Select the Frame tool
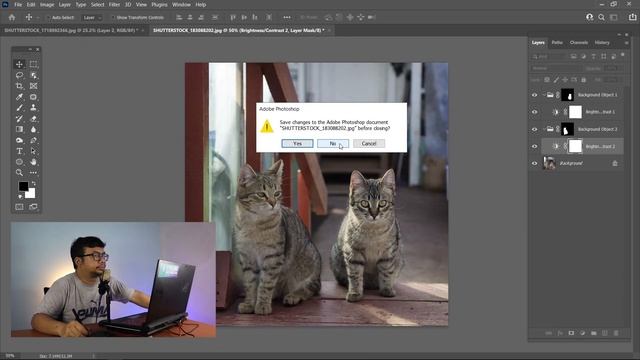Screen dimensions: 640x360 (33, 86)
